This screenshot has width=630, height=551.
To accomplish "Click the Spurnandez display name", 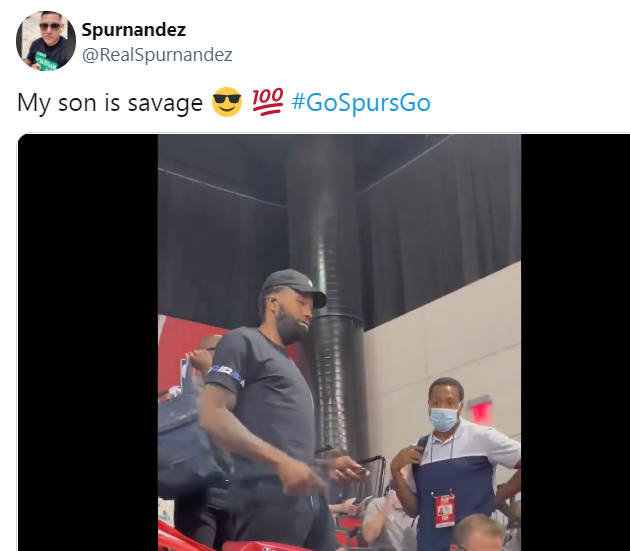I will click(x=133, y=30).
